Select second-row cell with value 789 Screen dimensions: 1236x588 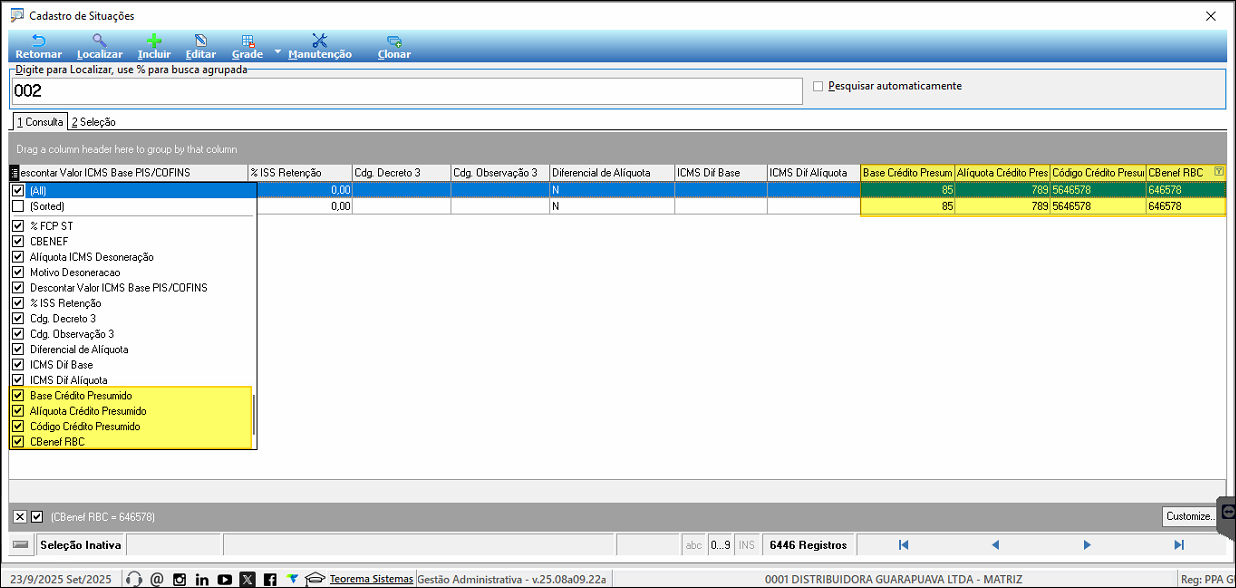(1002, 206)
